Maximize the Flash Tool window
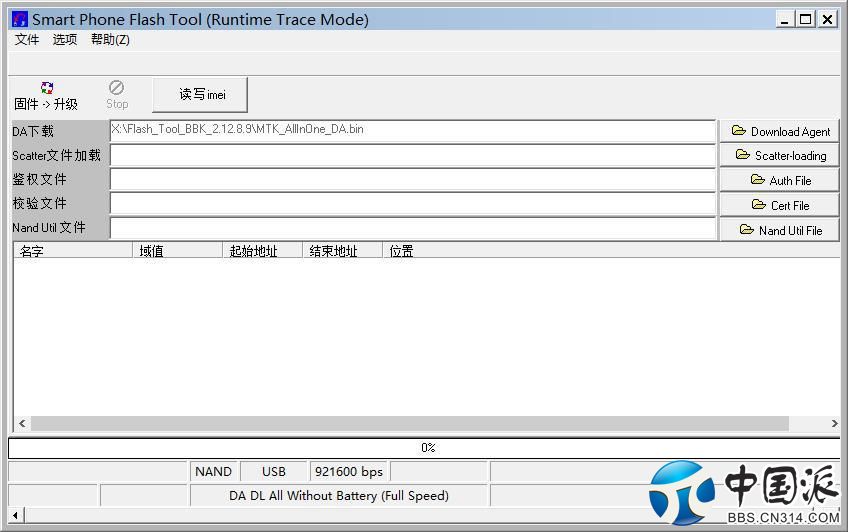The height and width of the screenshot is (532, 848). tap(805, 20)
